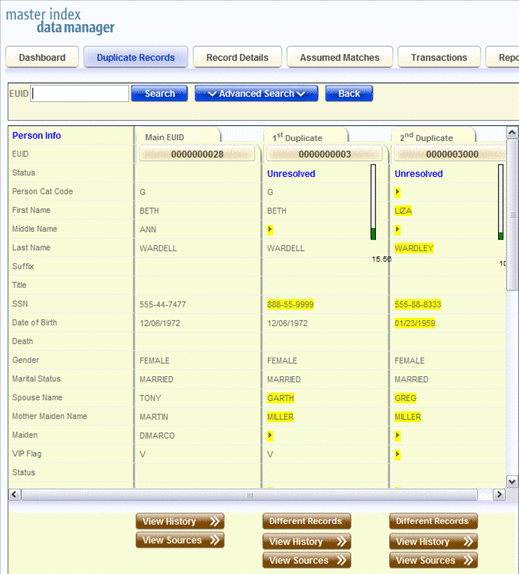Image resolution: width=519 pixels, height=574 pixels.
Task: Select the Main EUID column tab
Action: point(178,137)
